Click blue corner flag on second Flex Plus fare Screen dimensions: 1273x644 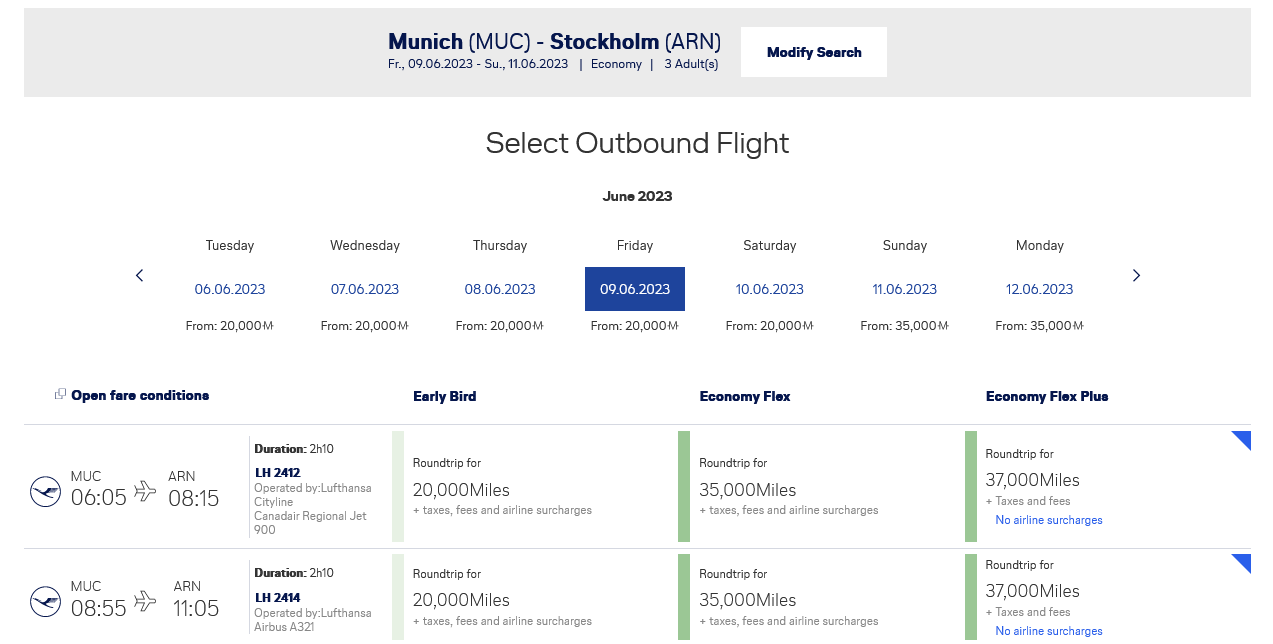(1243, 561)
